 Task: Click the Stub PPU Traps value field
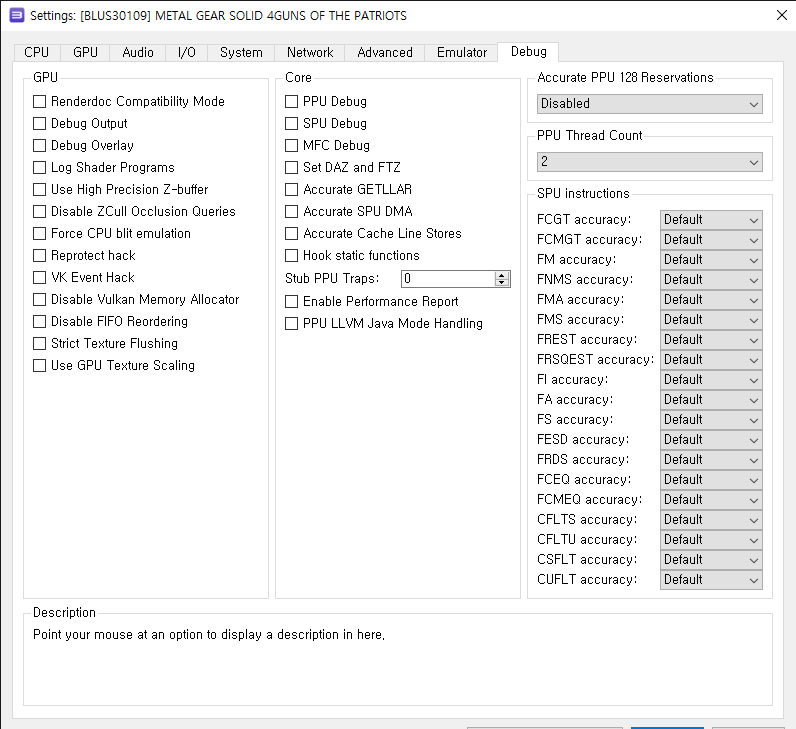pos(448,279)
